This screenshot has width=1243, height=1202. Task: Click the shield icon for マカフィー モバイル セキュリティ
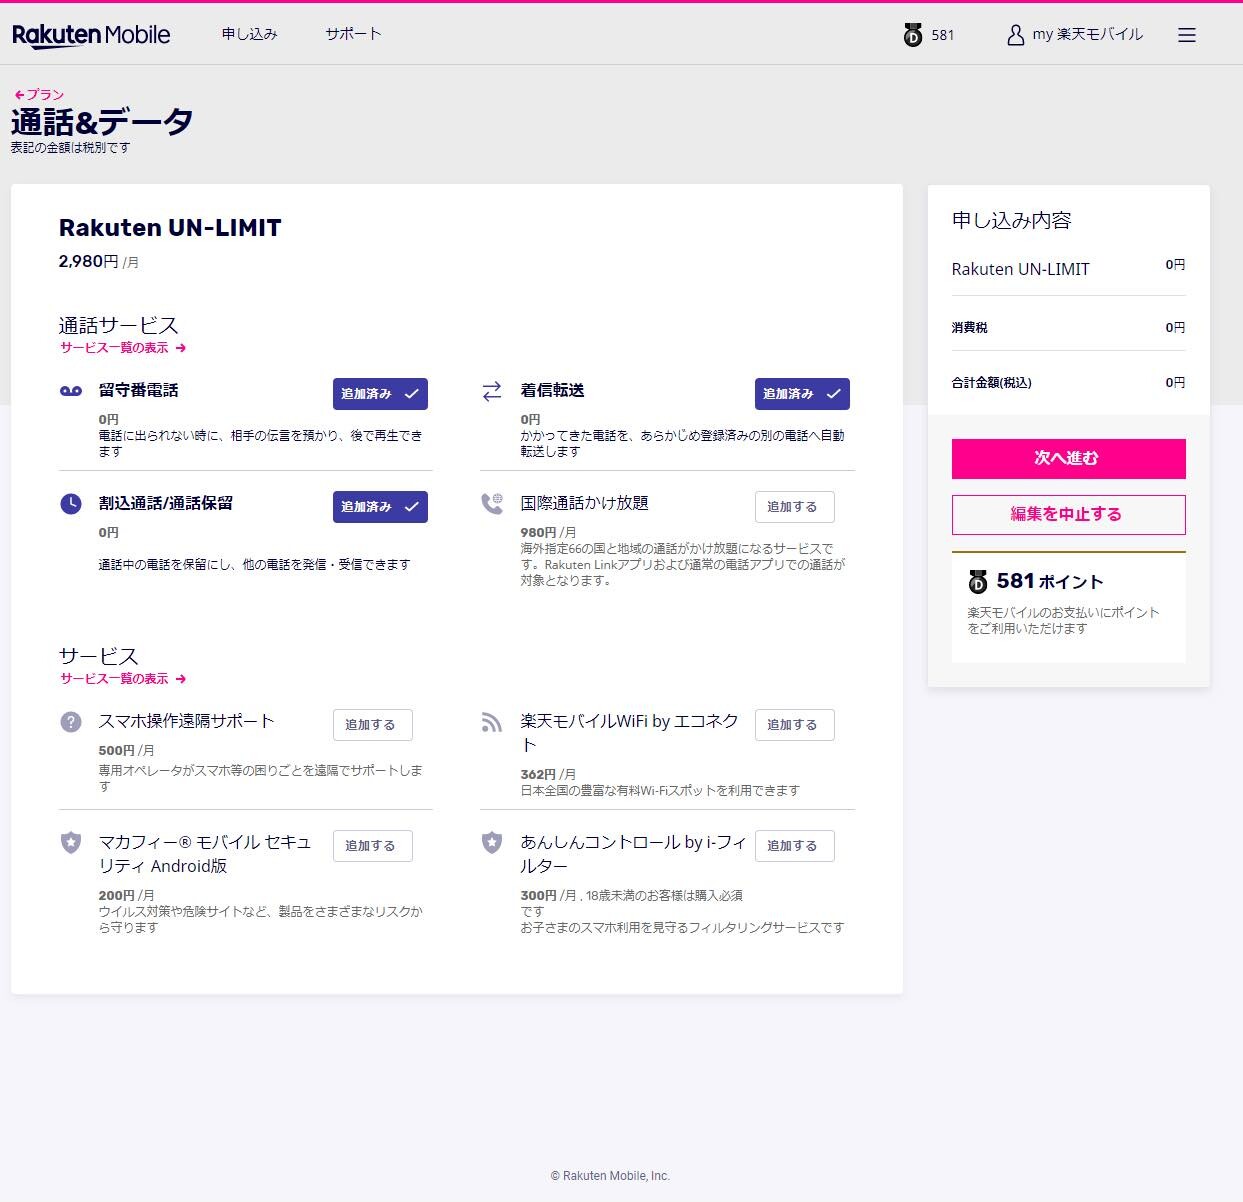pos(71,843)
